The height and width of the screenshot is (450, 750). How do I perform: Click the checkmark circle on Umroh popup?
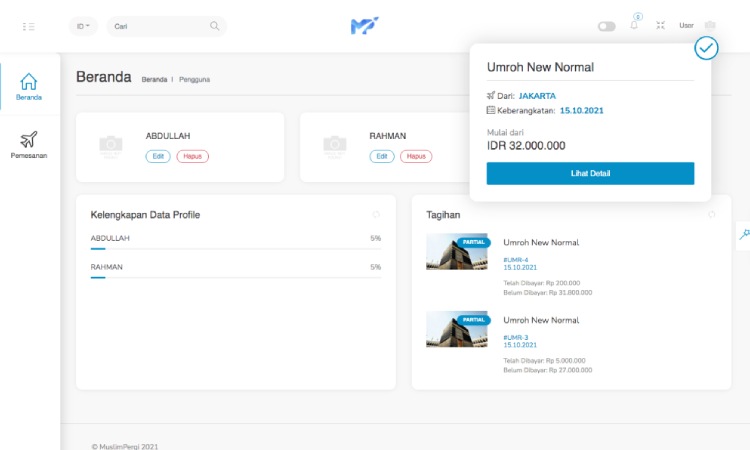pos(706,48)
